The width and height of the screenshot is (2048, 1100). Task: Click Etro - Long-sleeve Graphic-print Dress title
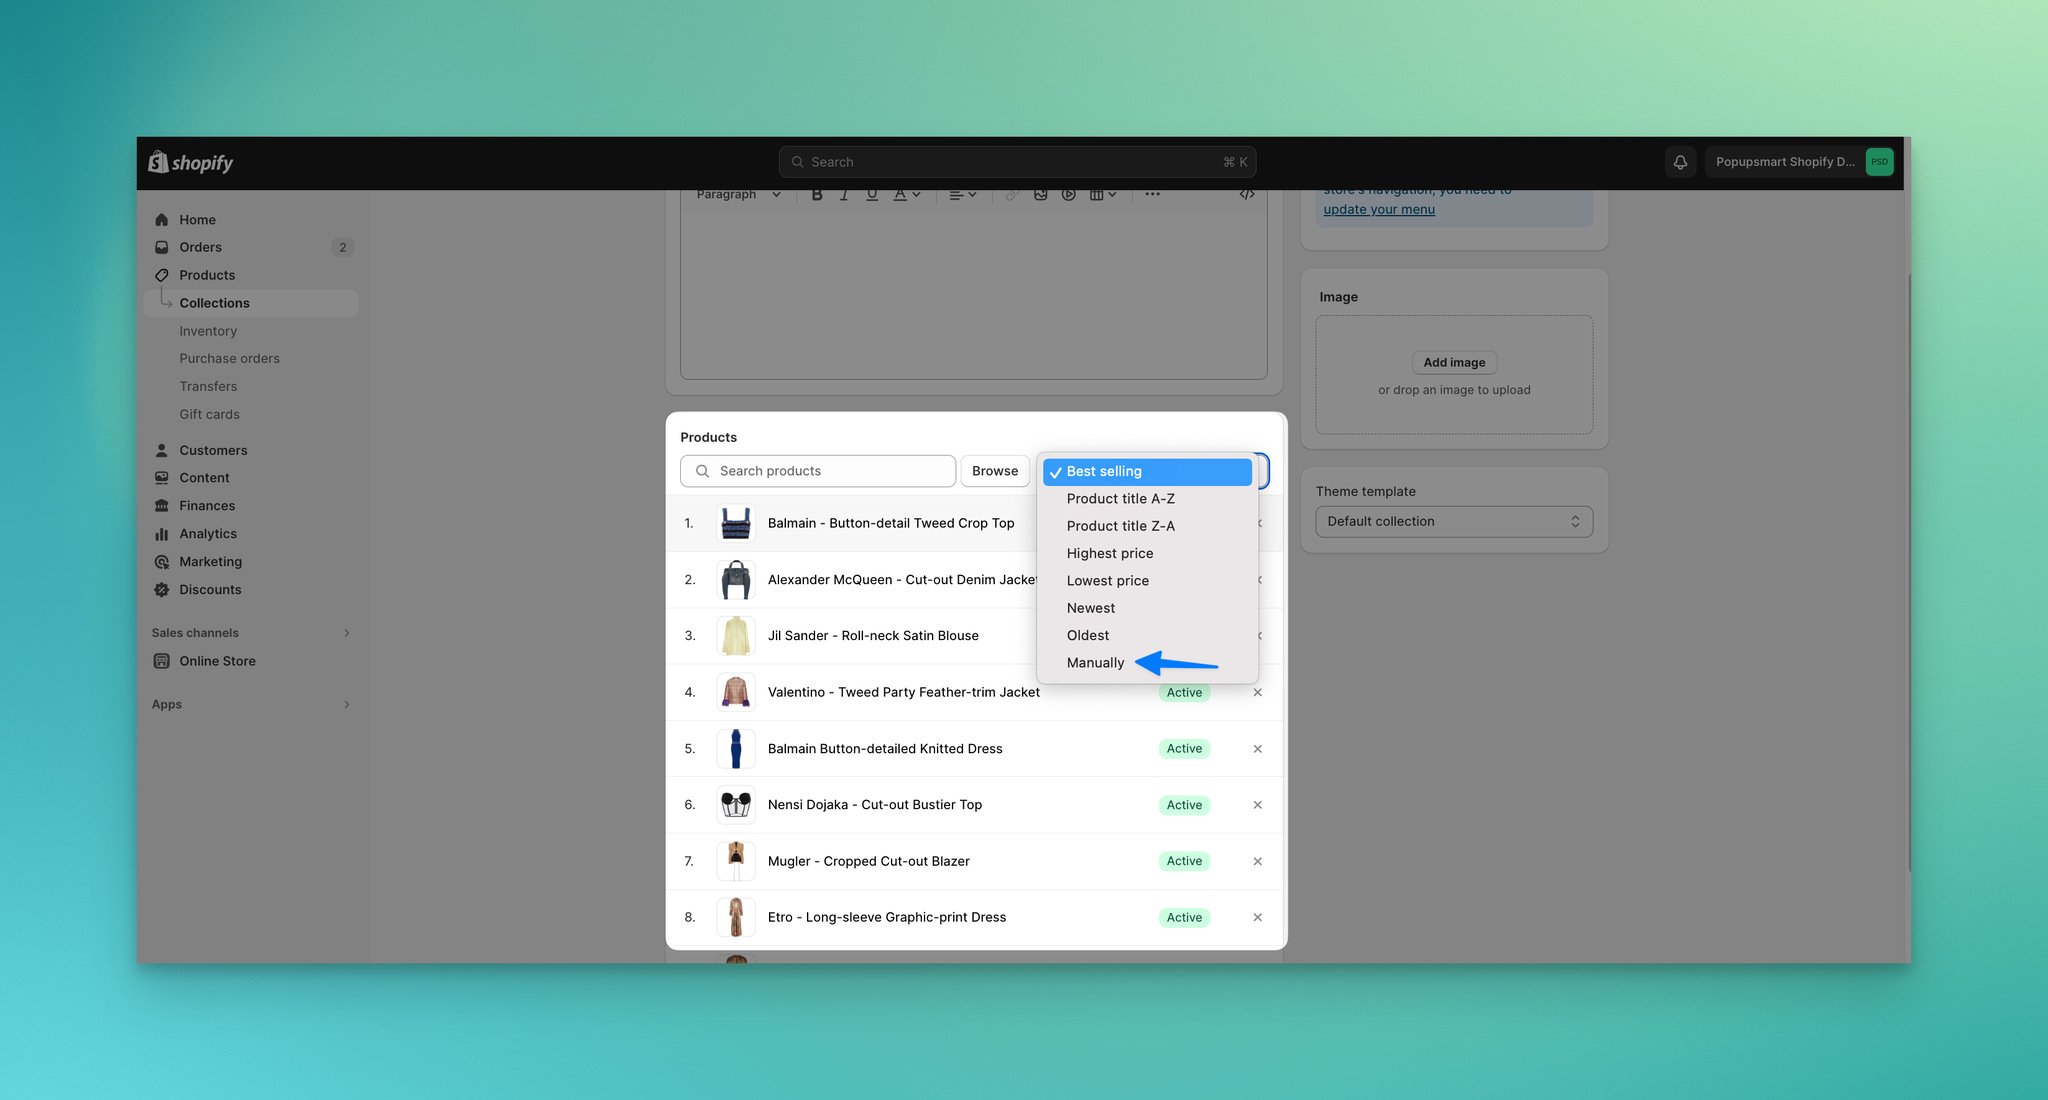[886, 918]
